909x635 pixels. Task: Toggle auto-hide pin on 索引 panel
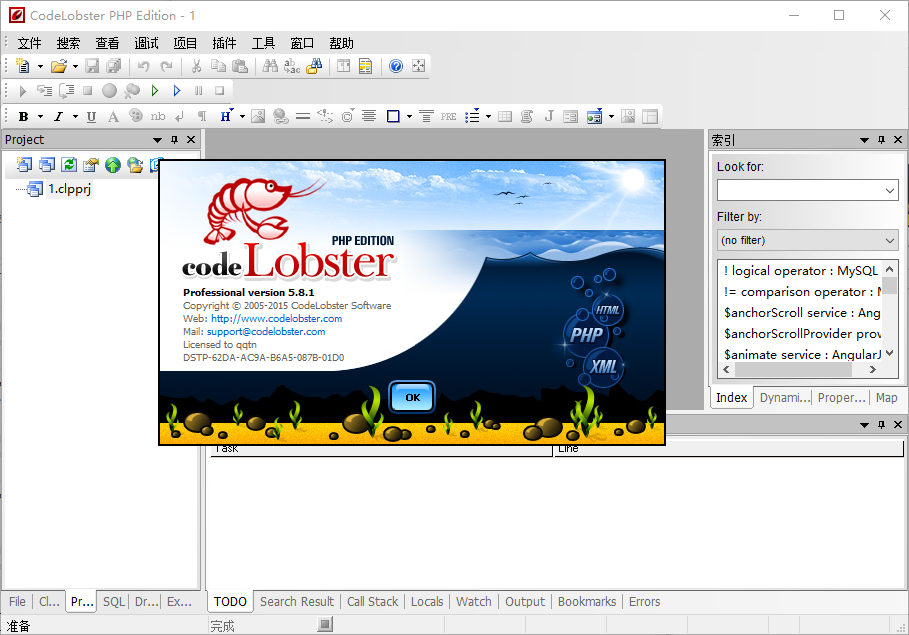(x=881, y=140)
